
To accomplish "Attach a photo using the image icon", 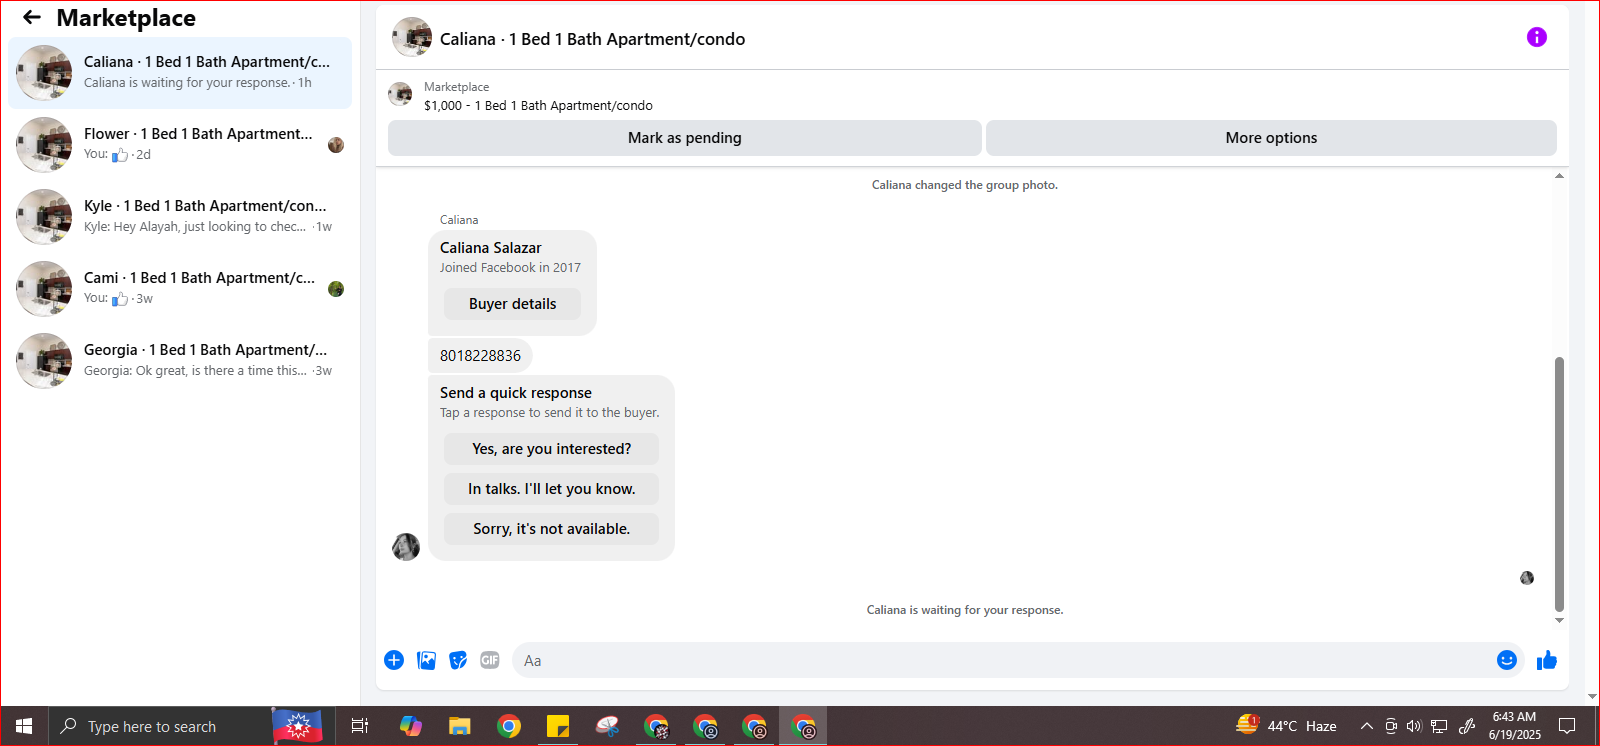I will tap(426, 660).
